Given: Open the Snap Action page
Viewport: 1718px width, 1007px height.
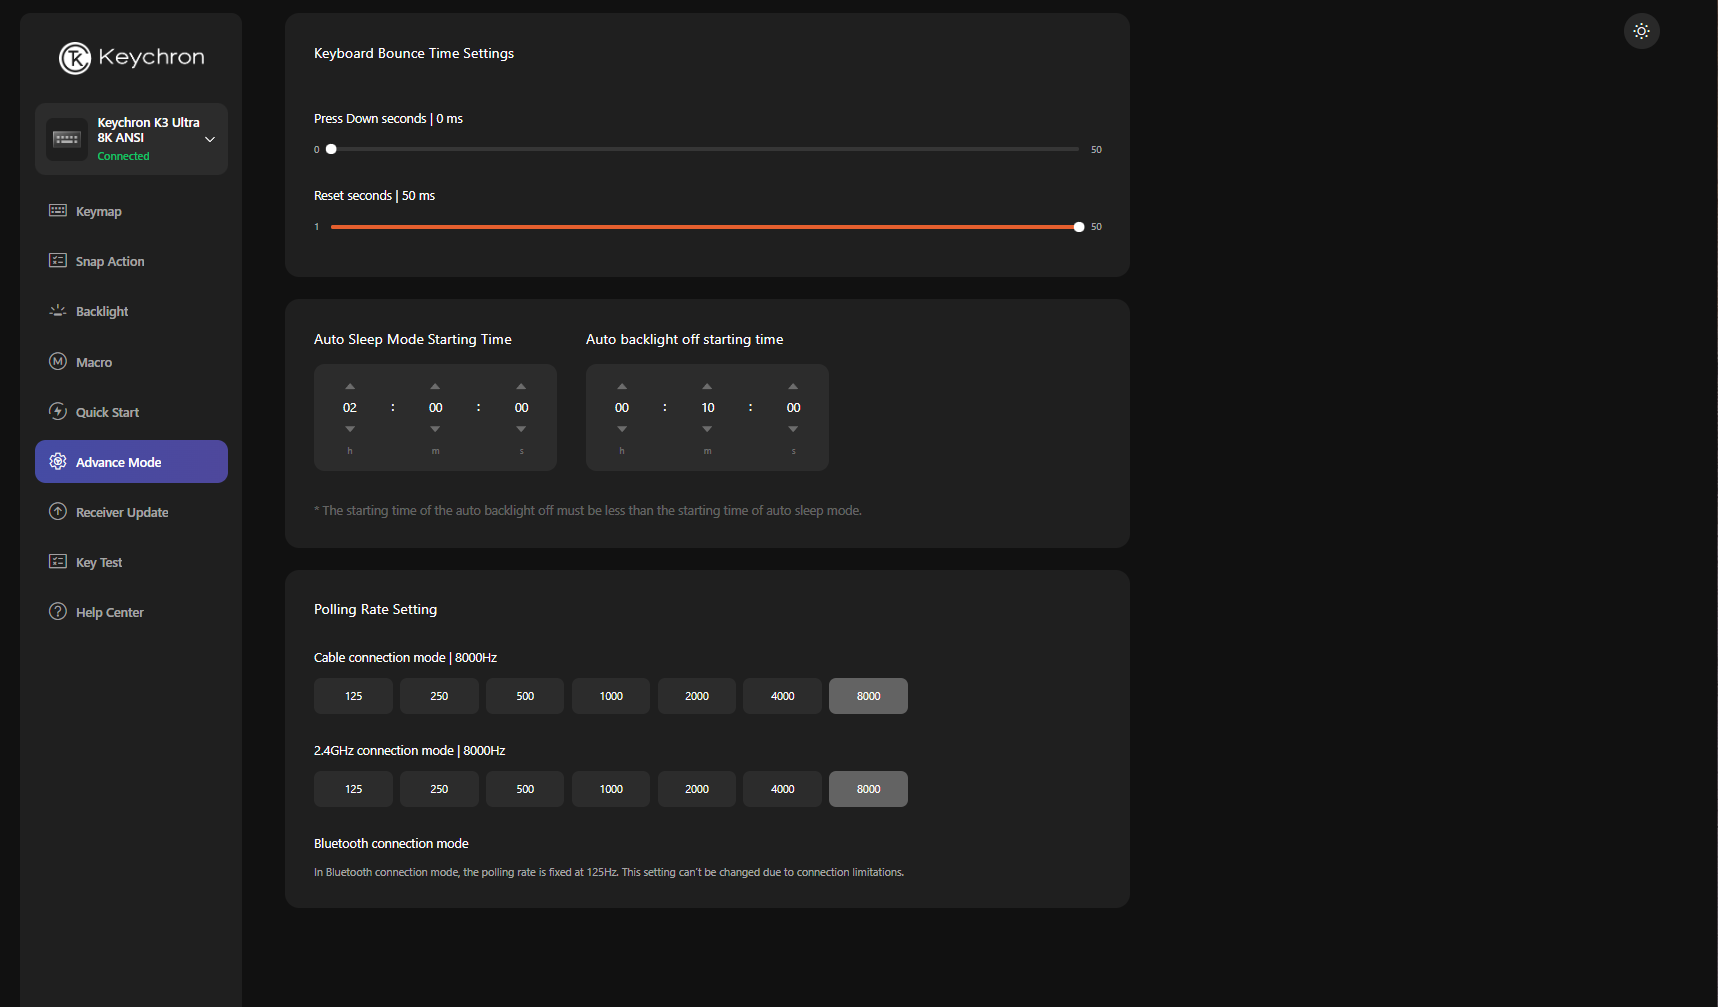Looking at the screenshot, I should point(131,261).
